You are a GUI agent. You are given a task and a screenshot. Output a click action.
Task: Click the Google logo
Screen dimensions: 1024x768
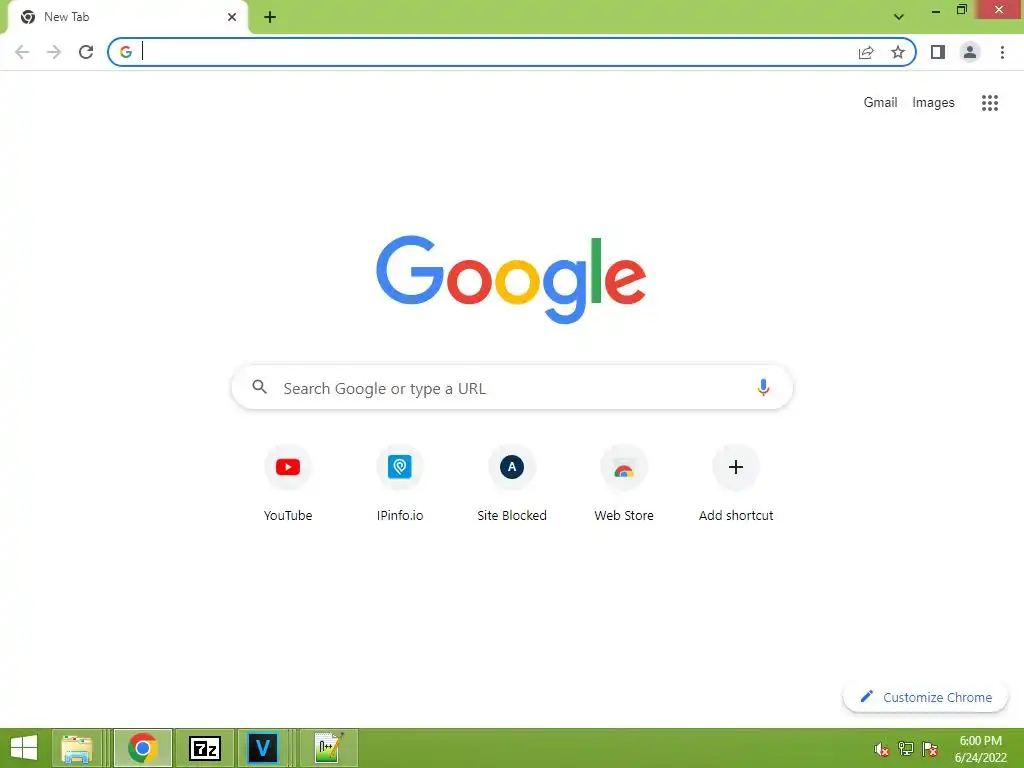pos(511,280)
